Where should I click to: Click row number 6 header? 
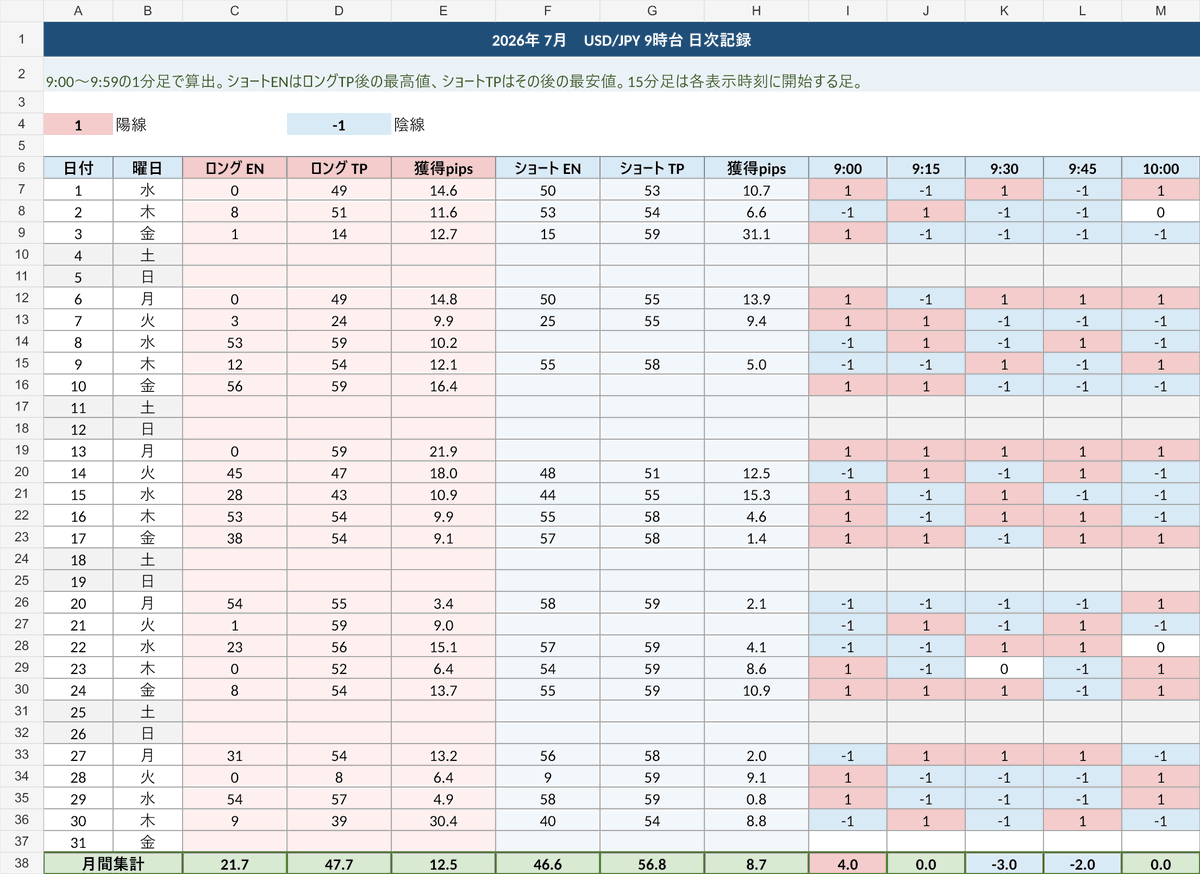click(21, 168)
